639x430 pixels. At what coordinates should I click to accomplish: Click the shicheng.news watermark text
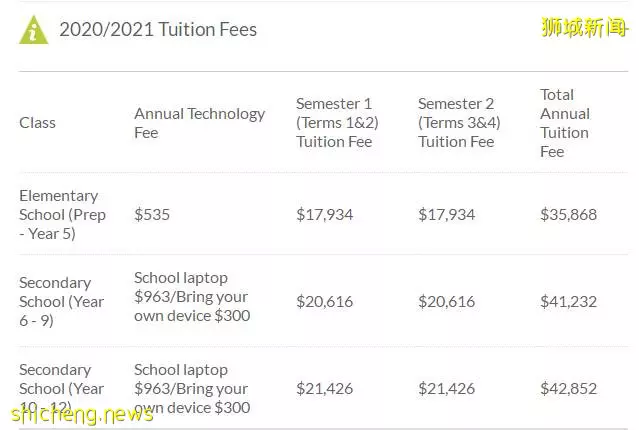[82, 414]
